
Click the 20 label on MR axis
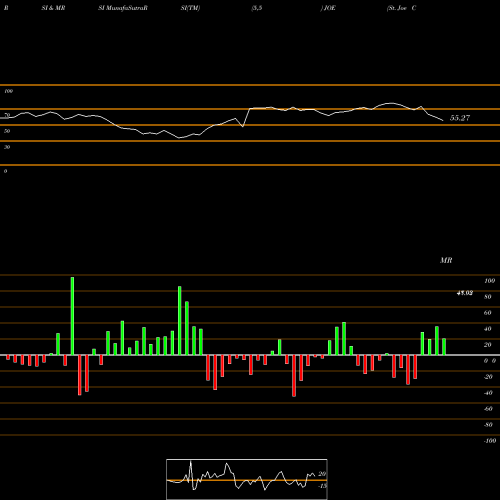pos(488,345)
